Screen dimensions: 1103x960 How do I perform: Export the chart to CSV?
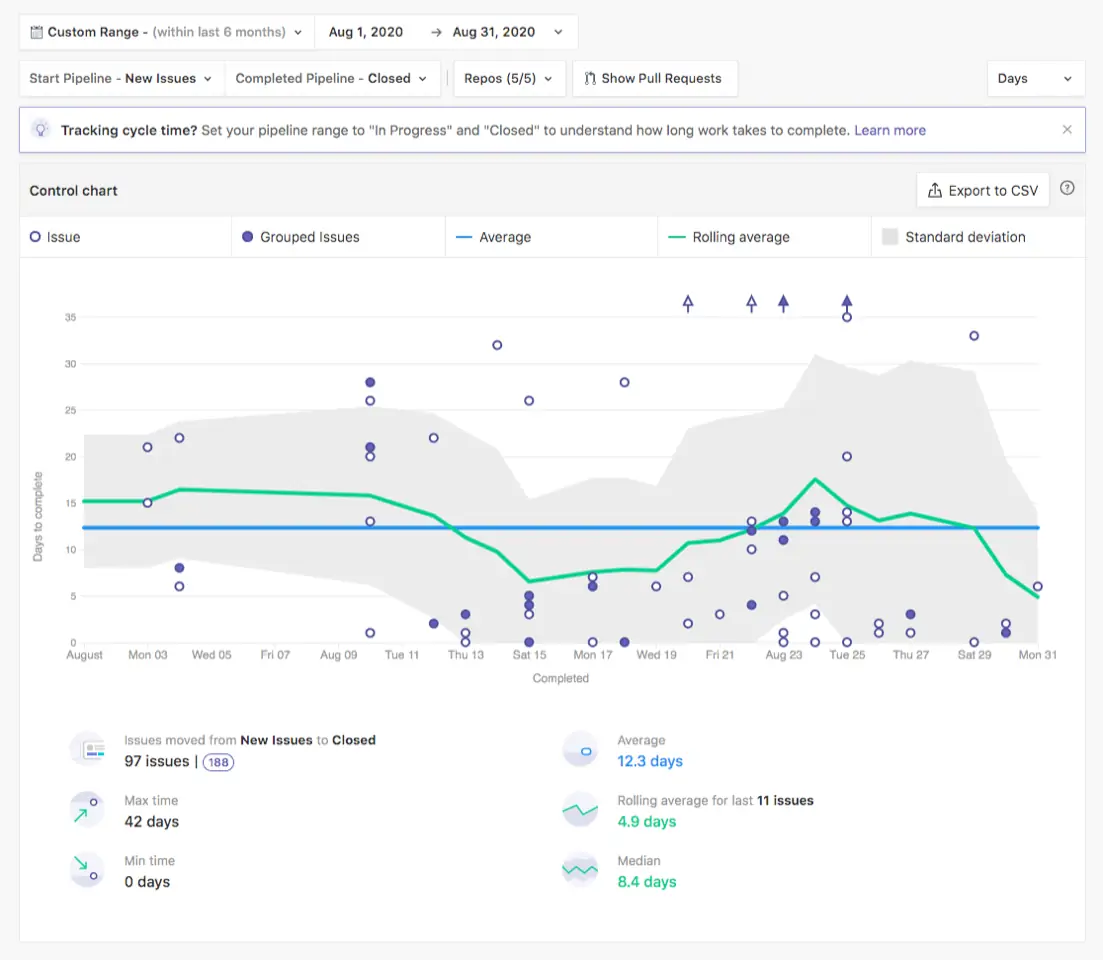(983, 191)
